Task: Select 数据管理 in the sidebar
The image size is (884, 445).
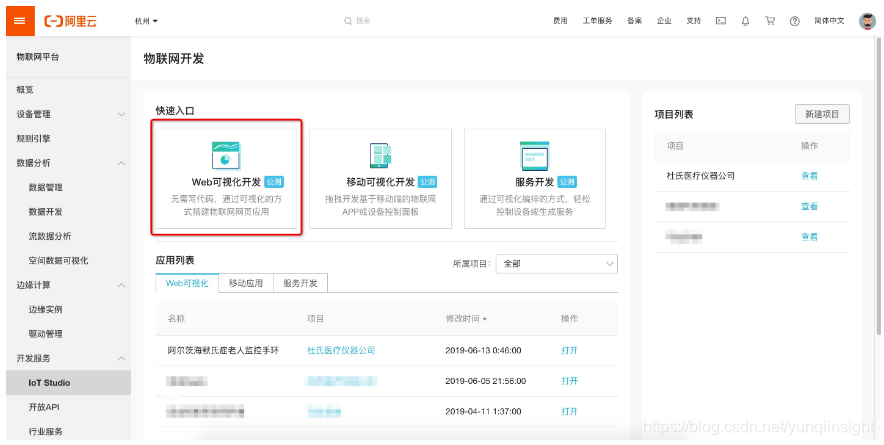Action: 46,187
